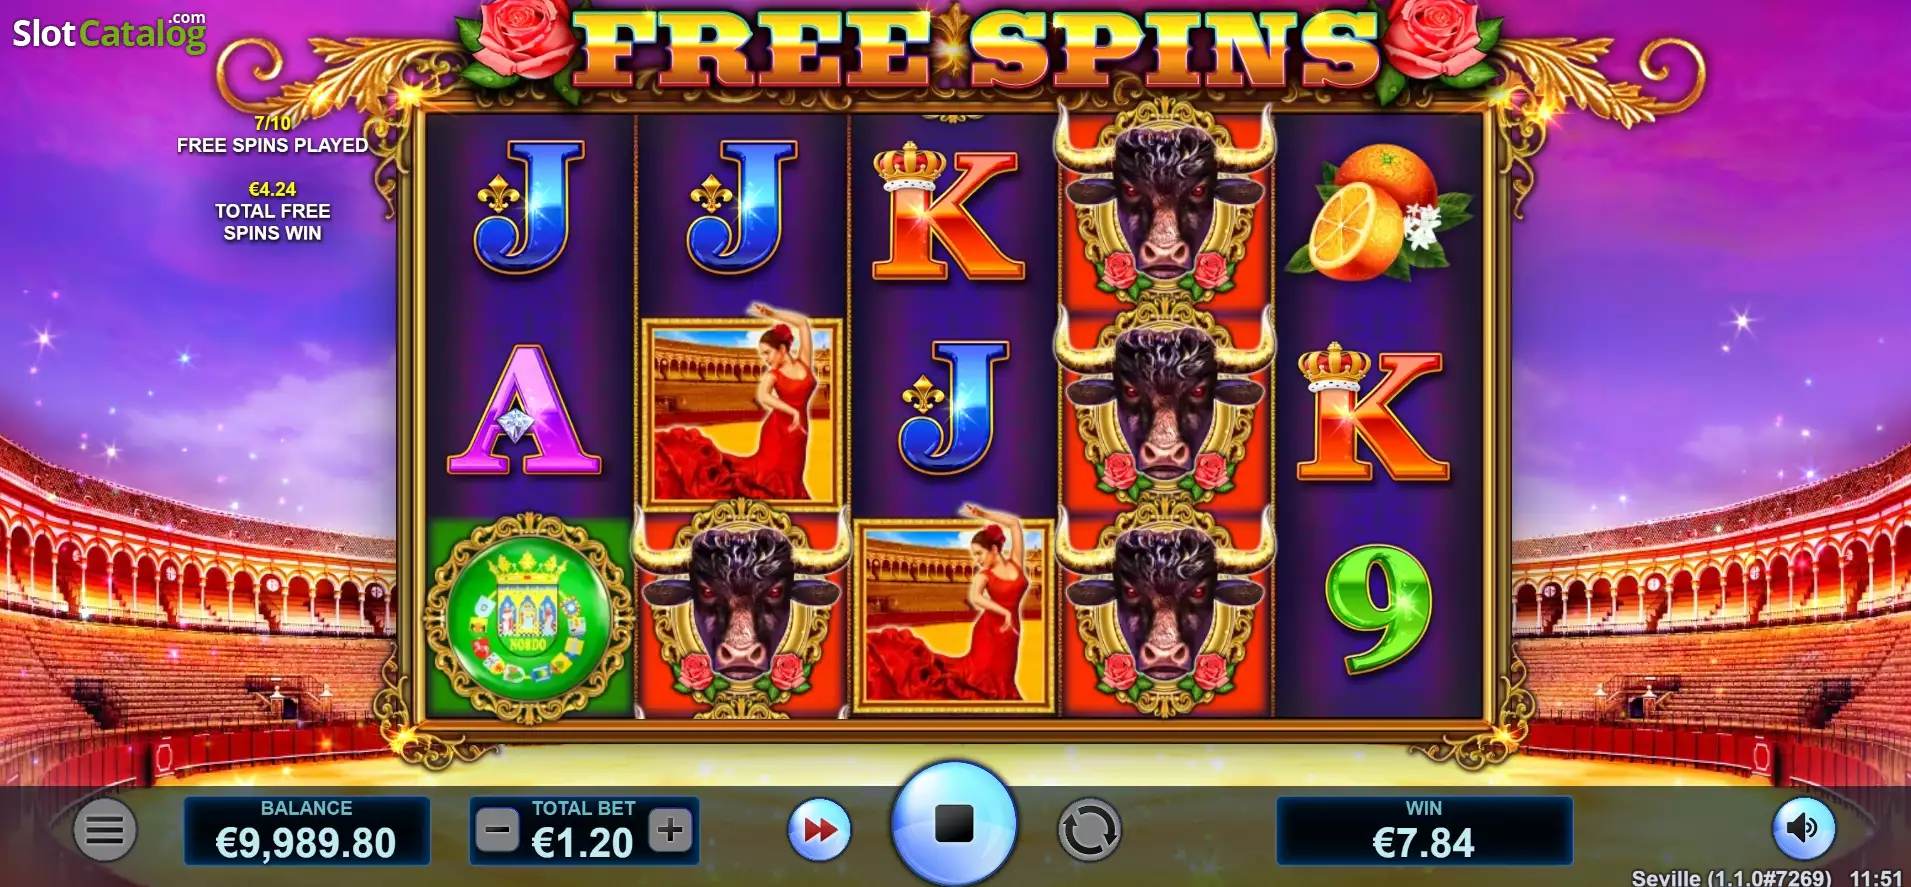Click the balance amount display
The height and width of the screenshot is (887, 1911).
(307, 831)
